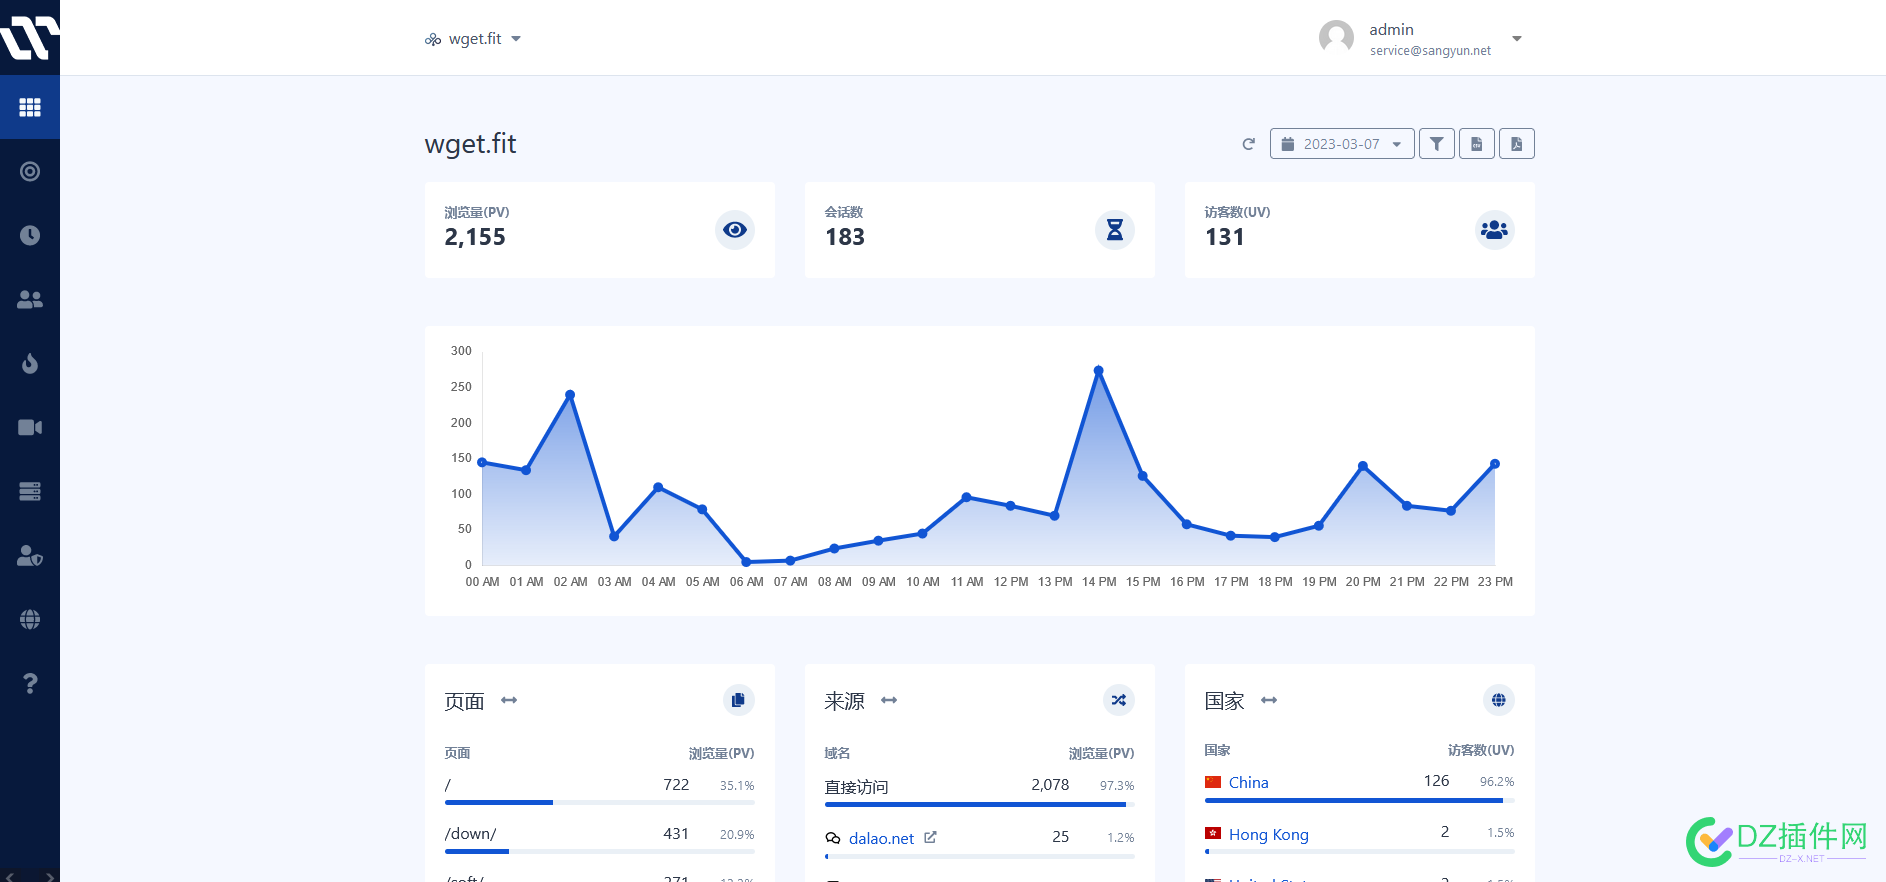Click the service@sangyun.net email text
1886x882 pixels.
coord(1430,51)
